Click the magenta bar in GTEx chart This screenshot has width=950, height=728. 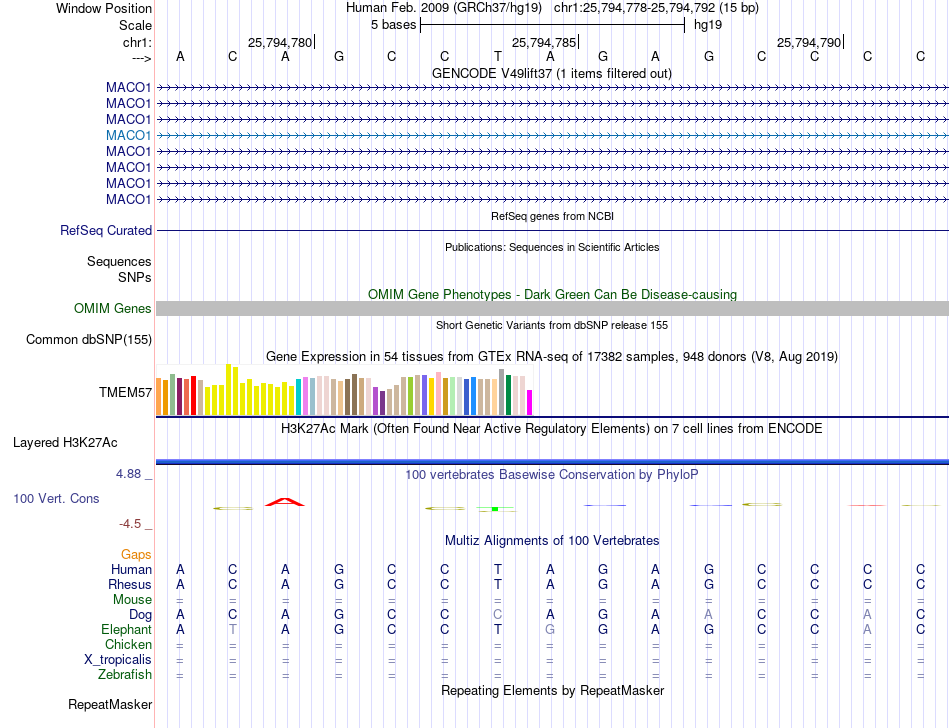[x=530, y=403]
